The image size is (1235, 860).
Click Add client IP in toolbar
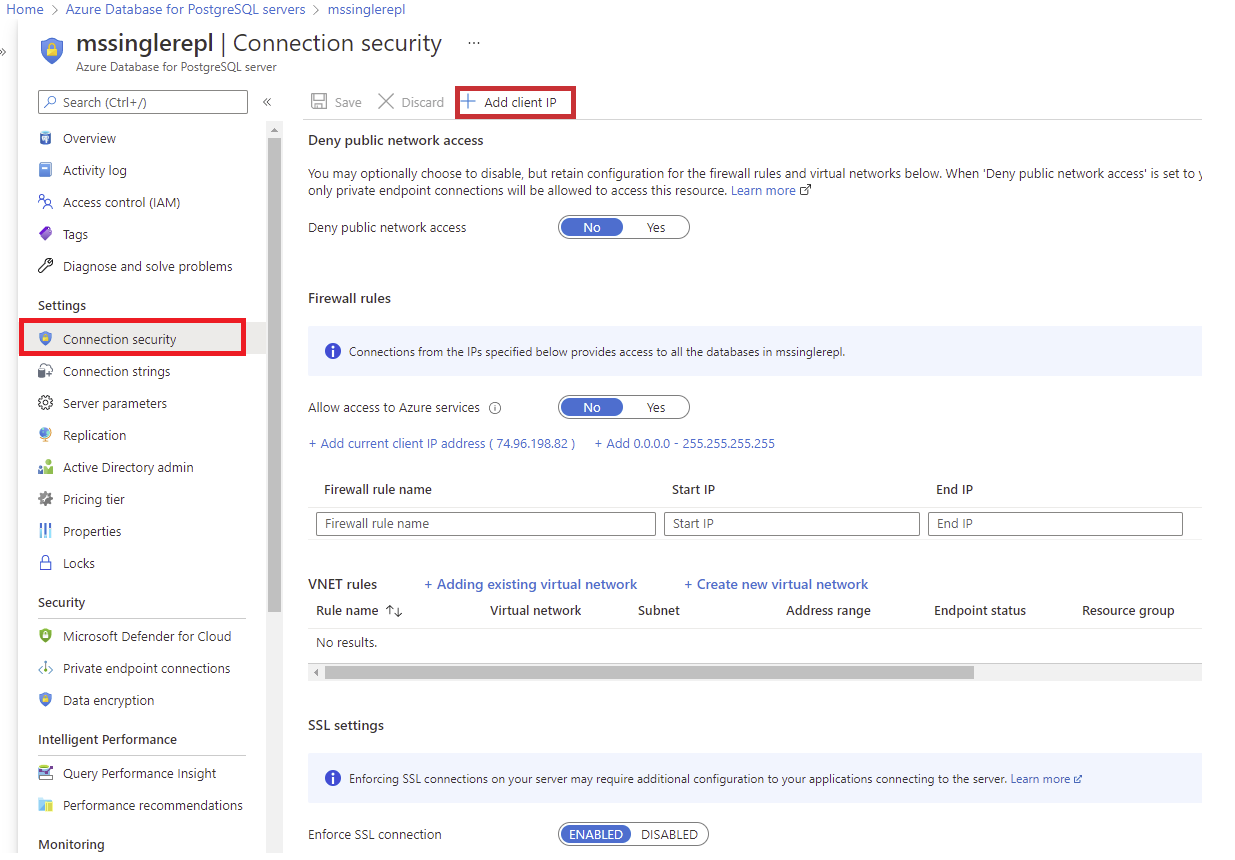click(x=515, y=102)
